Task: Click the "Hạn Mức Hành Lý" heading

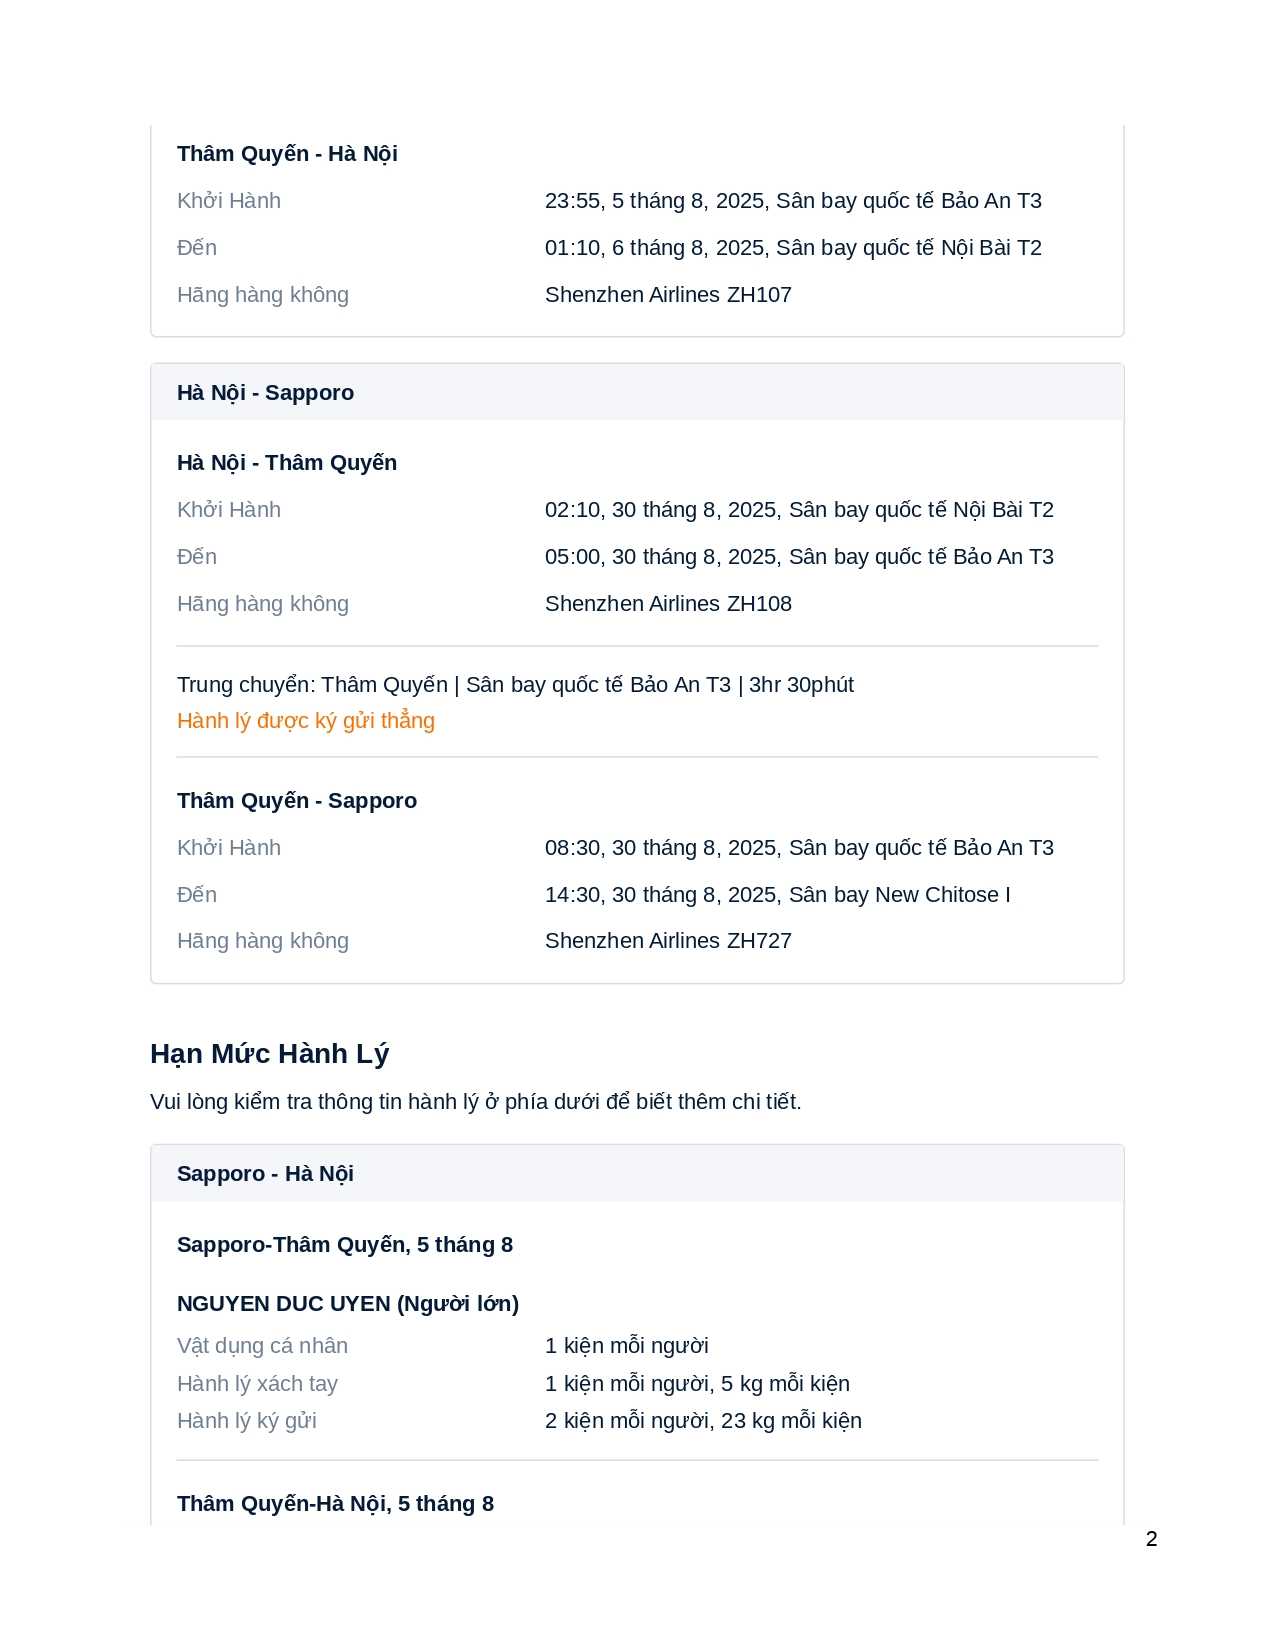Action: (269, 1054)
